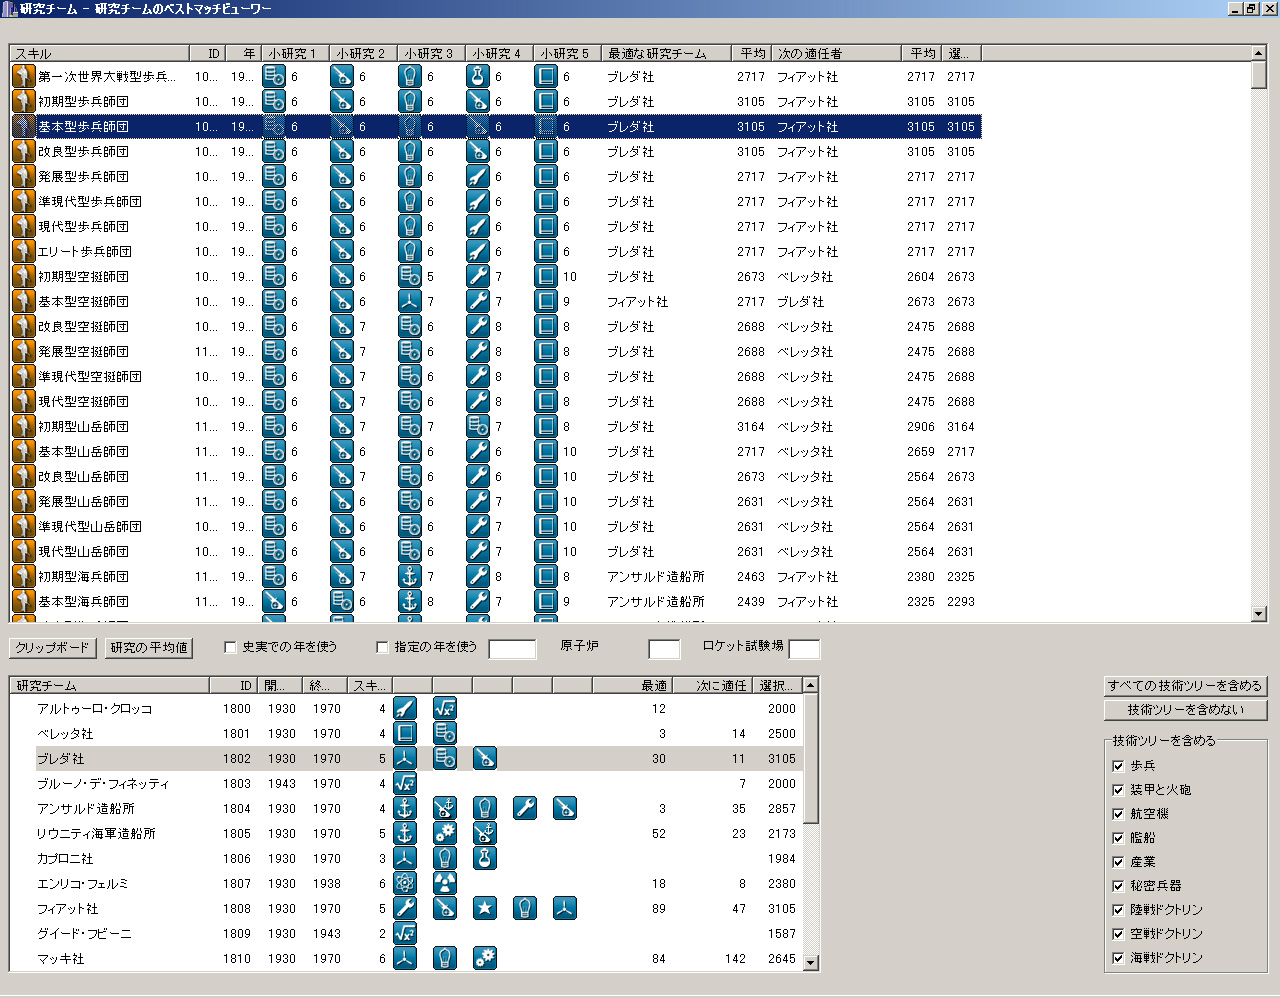Viewport: 1280px width, 998px height.
Task: Enable the 指定の年を使う checkbox
Action: [x=382, y=647]
